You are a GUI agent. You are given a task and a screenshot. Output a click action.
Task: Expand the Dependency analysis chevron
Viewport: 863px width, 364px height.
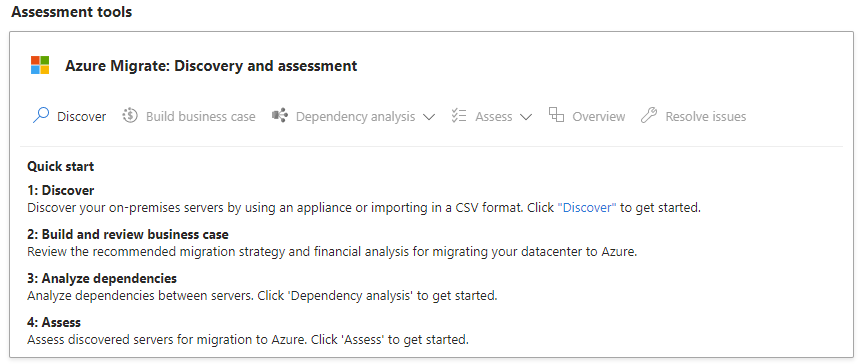coord(429,117)
